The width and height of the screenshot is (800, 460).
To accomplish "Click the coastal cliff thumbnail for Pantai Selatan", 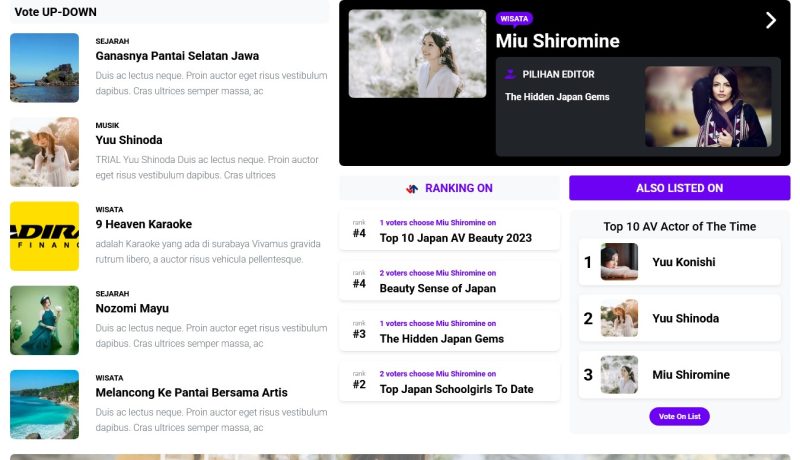I will [44, 68].
